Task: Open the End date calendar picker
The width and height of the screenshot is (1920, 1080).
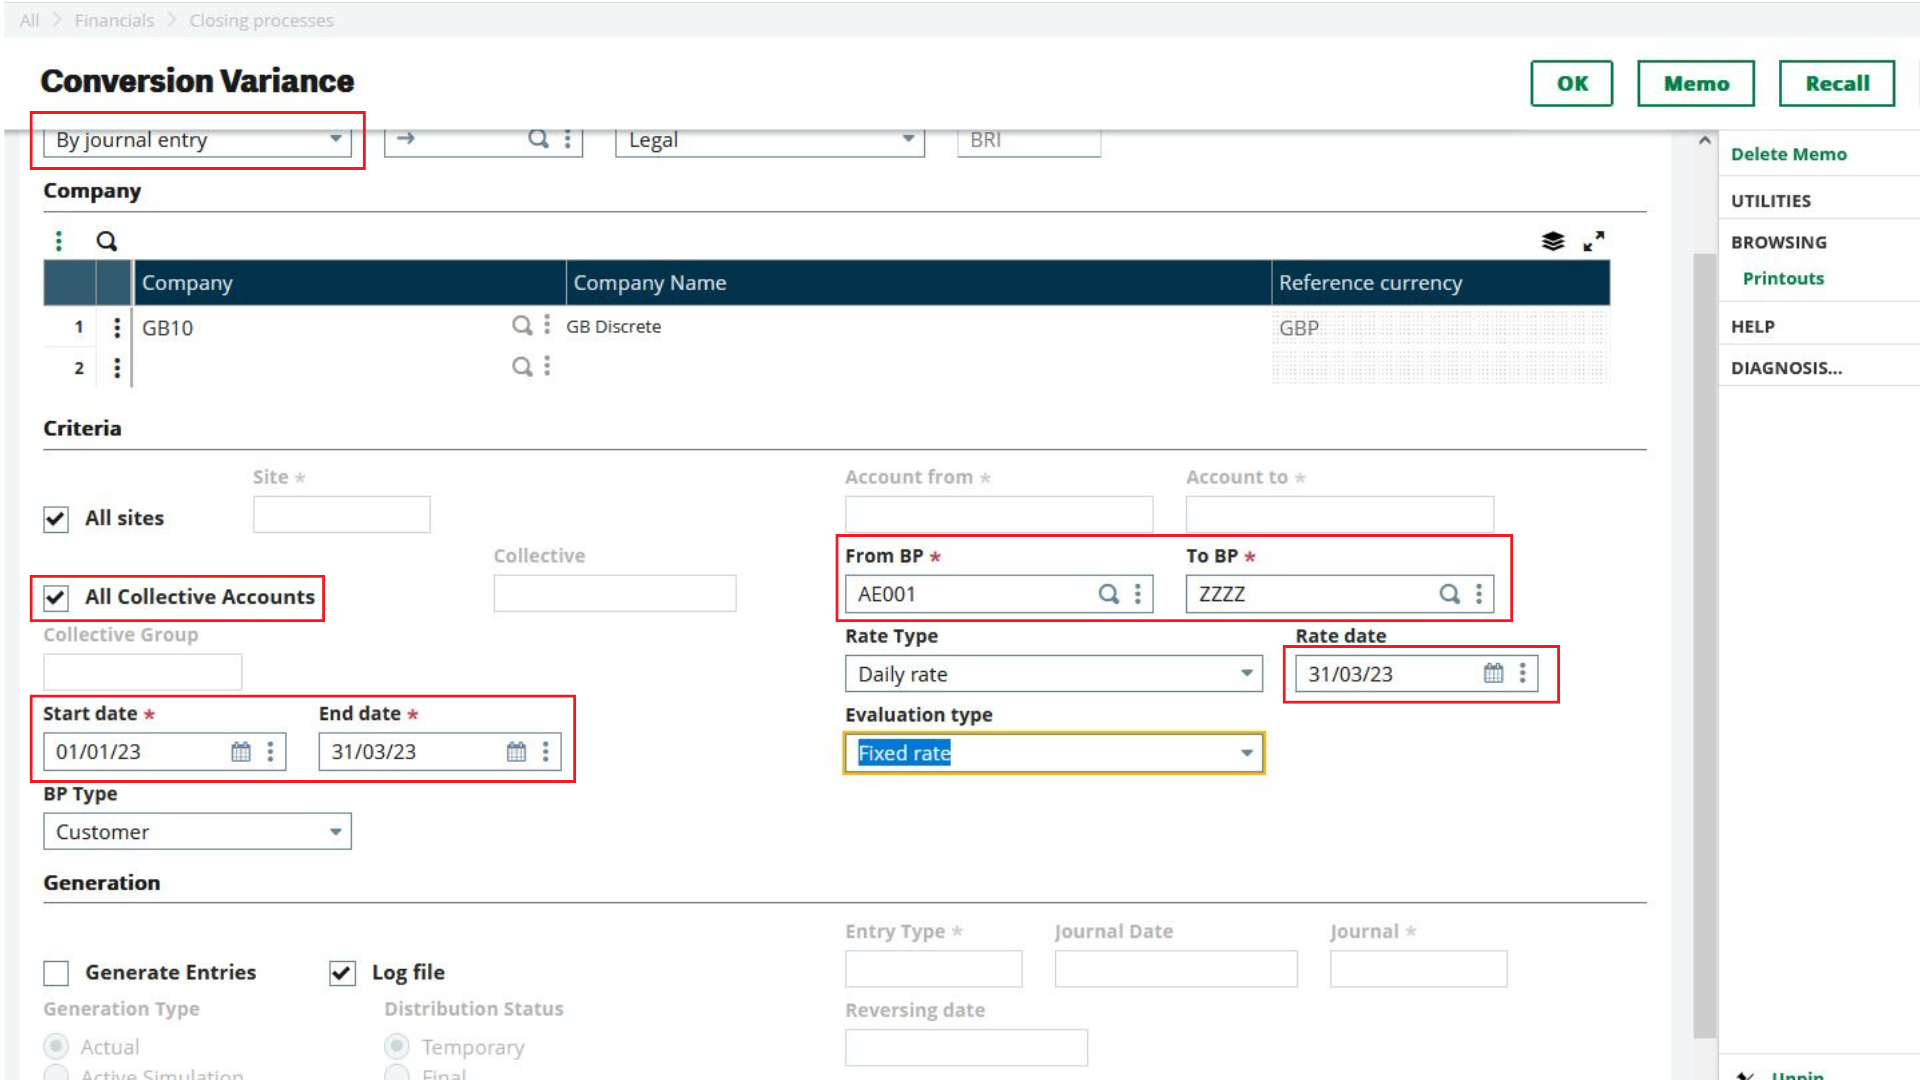Action: point(516,752)
